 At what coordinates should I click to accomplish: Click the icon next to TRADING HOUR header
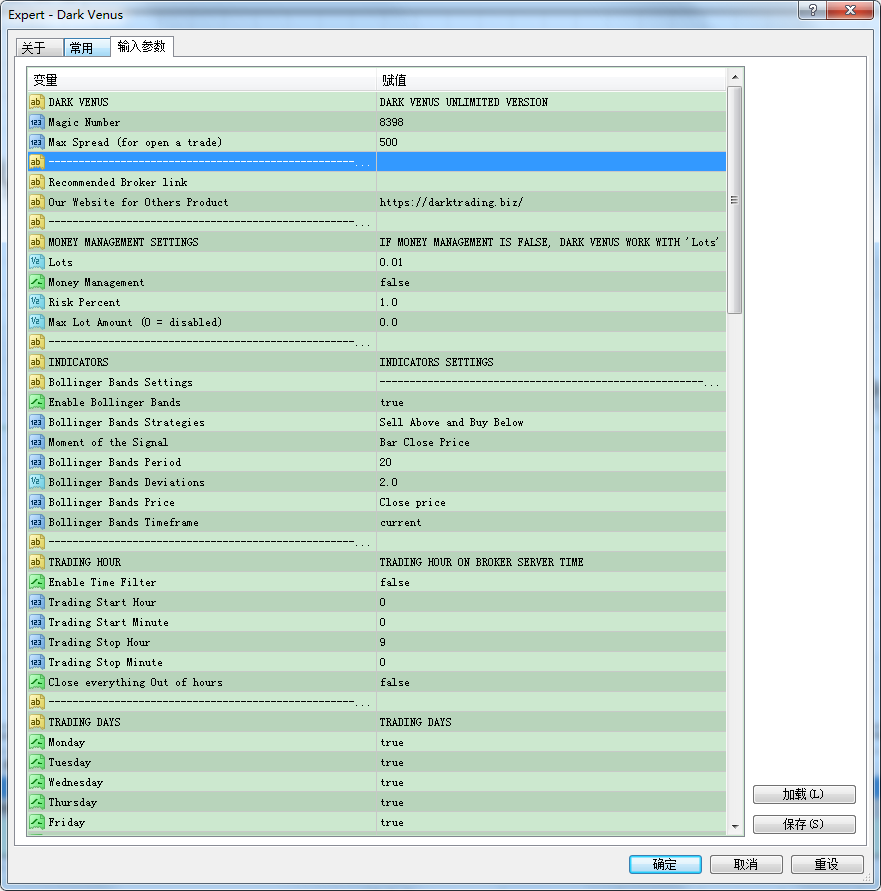coord(37,562)
